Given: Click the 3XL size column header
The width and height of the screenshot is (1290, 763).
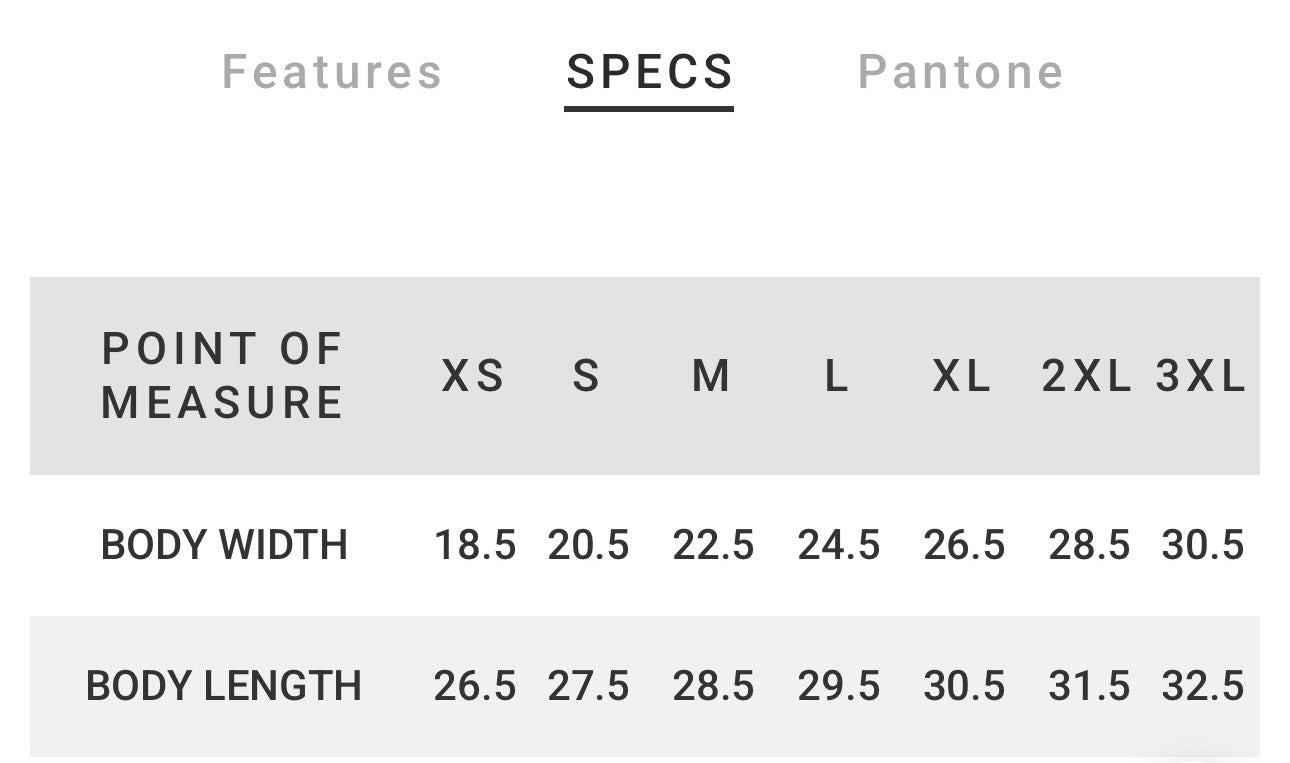Looking at the screenshot, I should pos(1202,377).
